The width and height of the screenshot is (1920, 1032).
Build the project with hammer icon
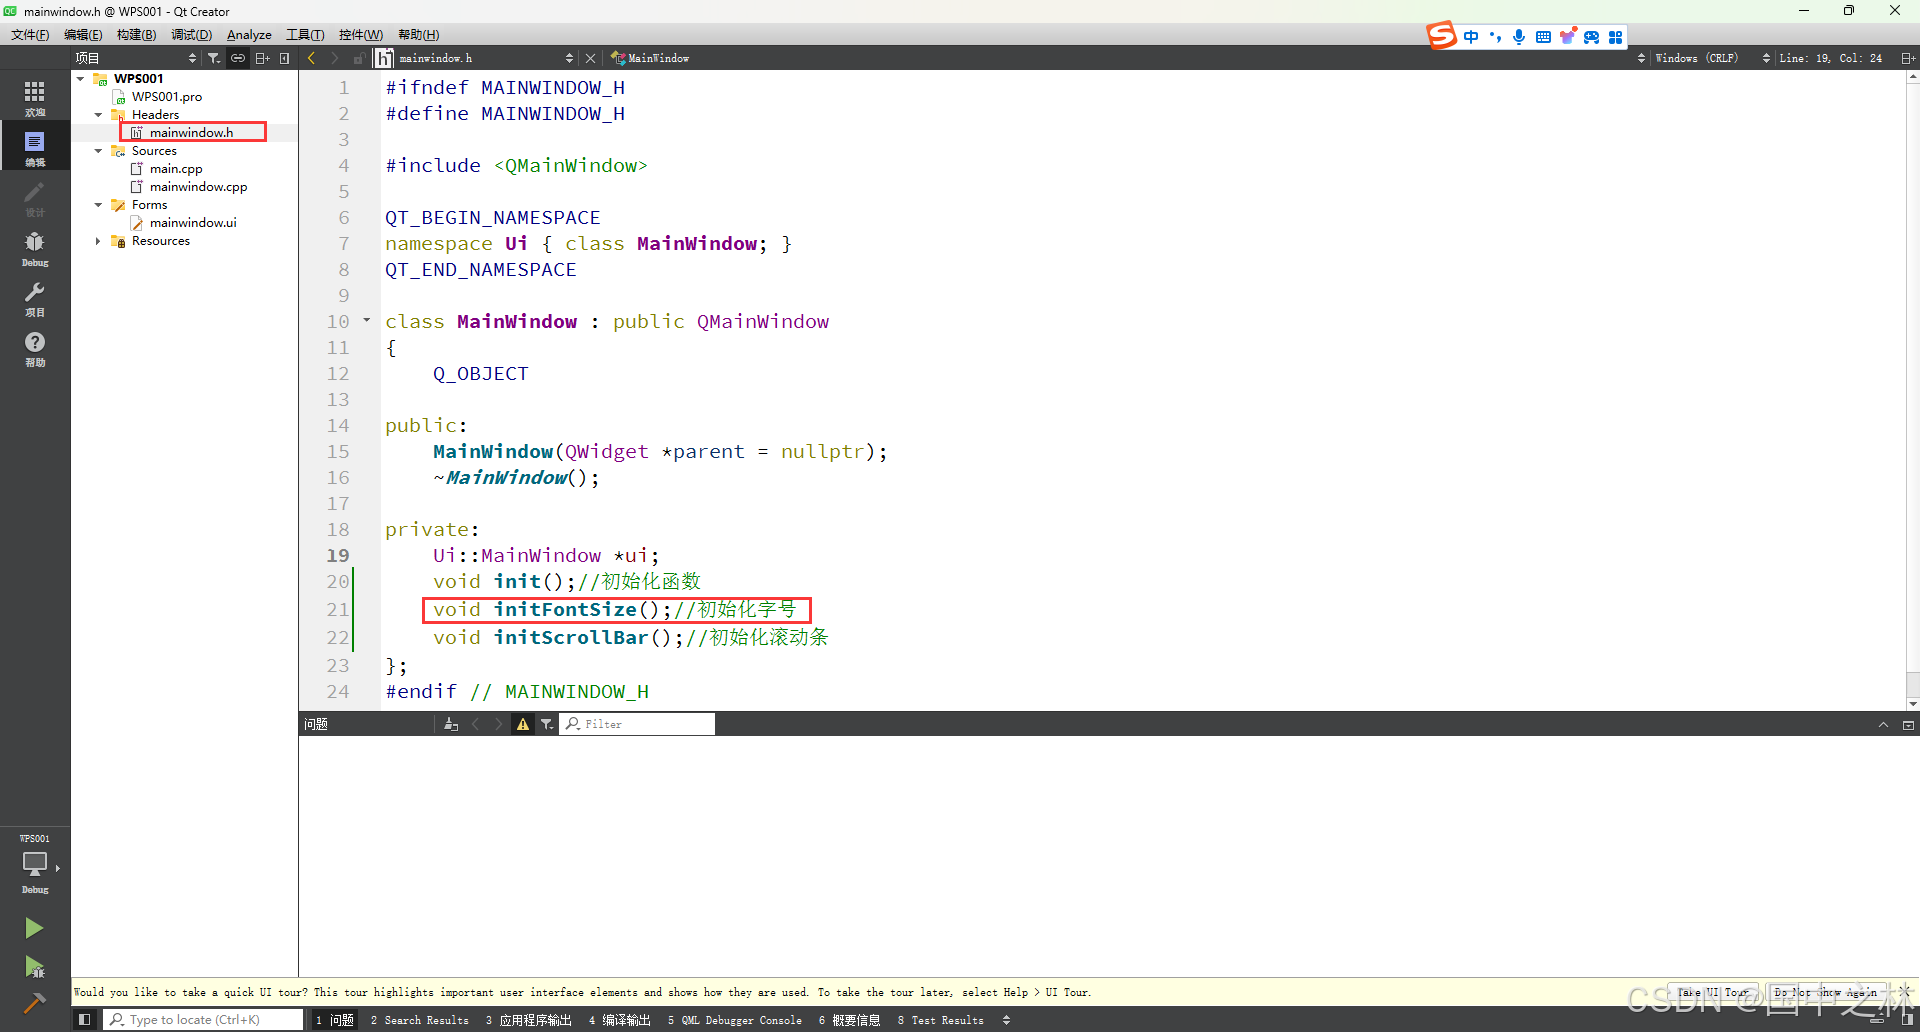(x=34, y=1003)
